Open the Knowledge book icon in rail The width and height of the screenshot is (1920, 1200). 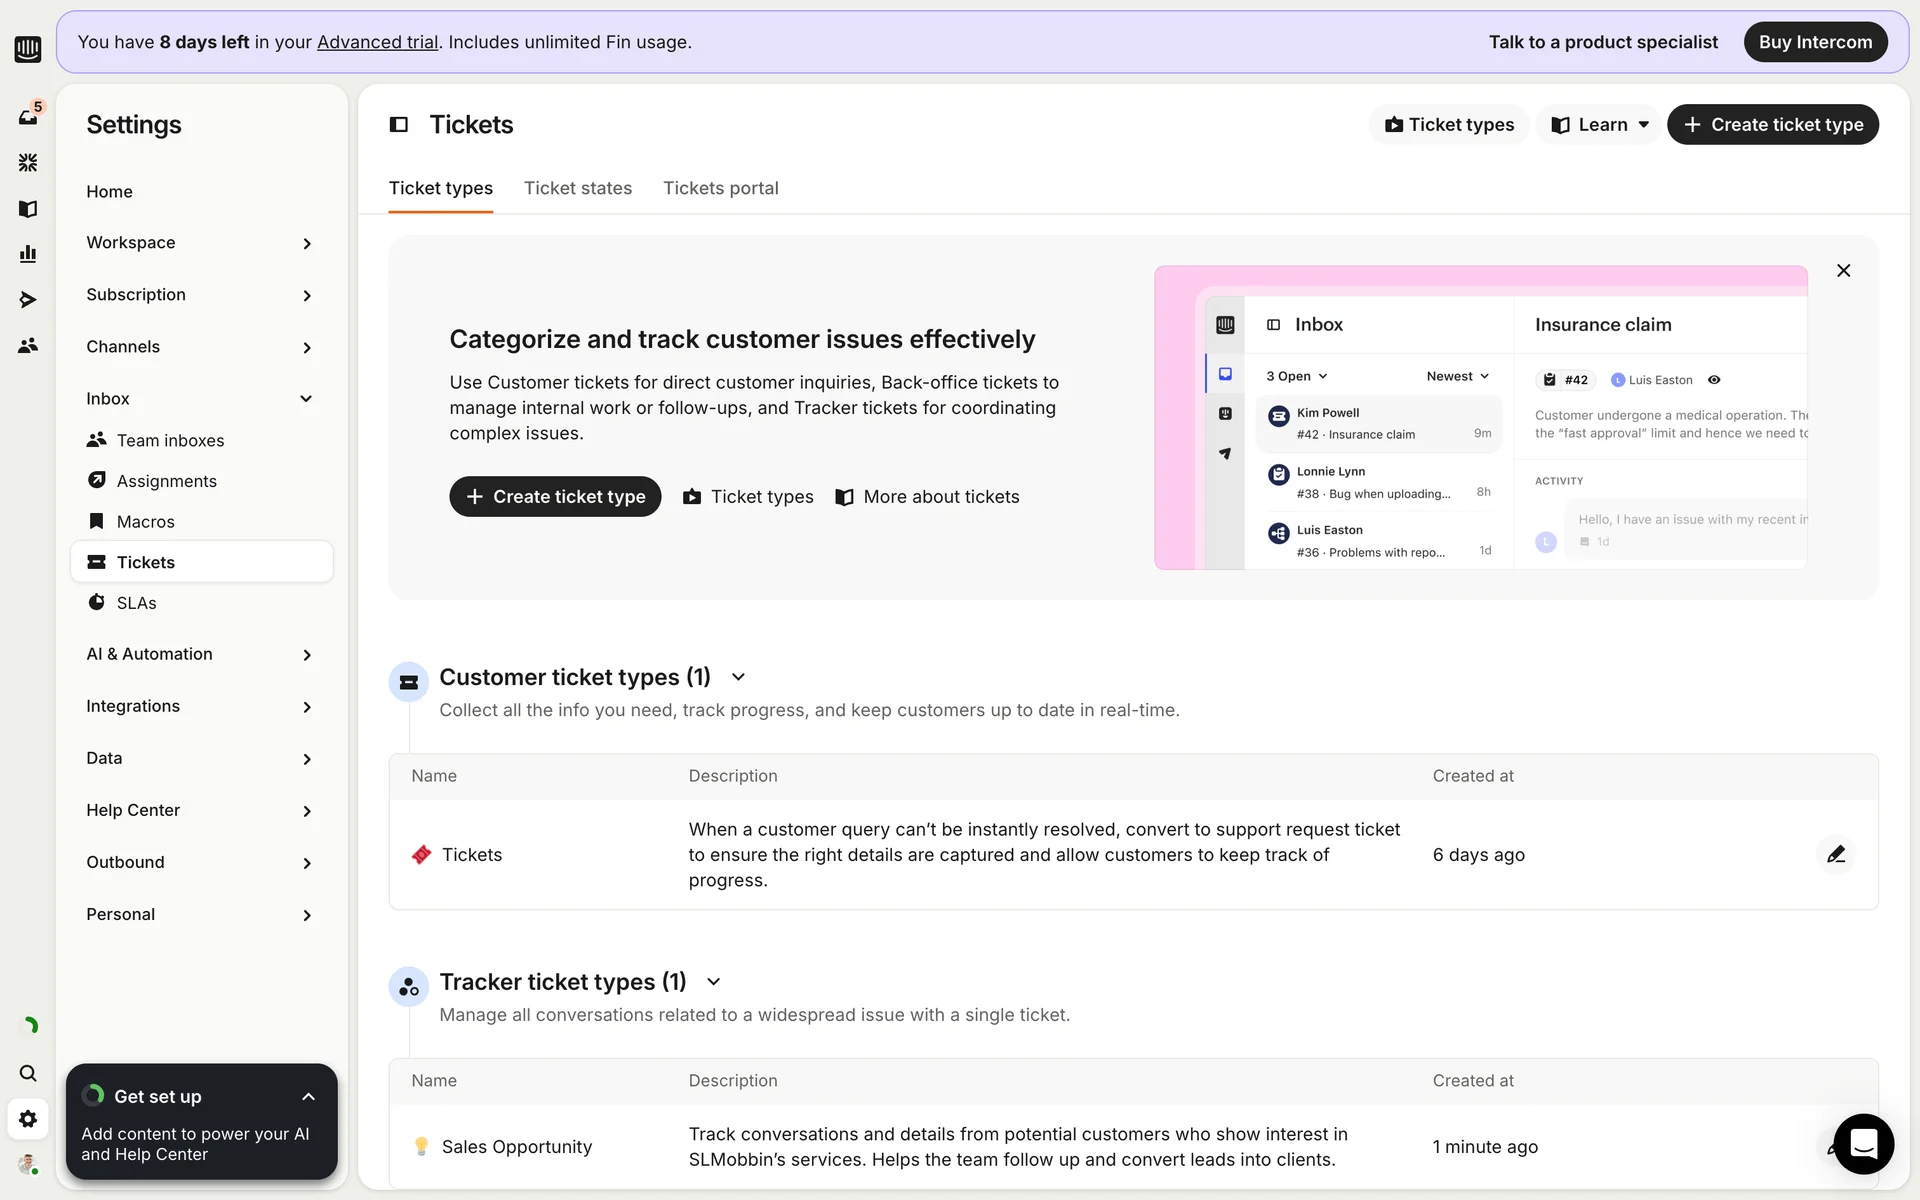coord(28,209)
